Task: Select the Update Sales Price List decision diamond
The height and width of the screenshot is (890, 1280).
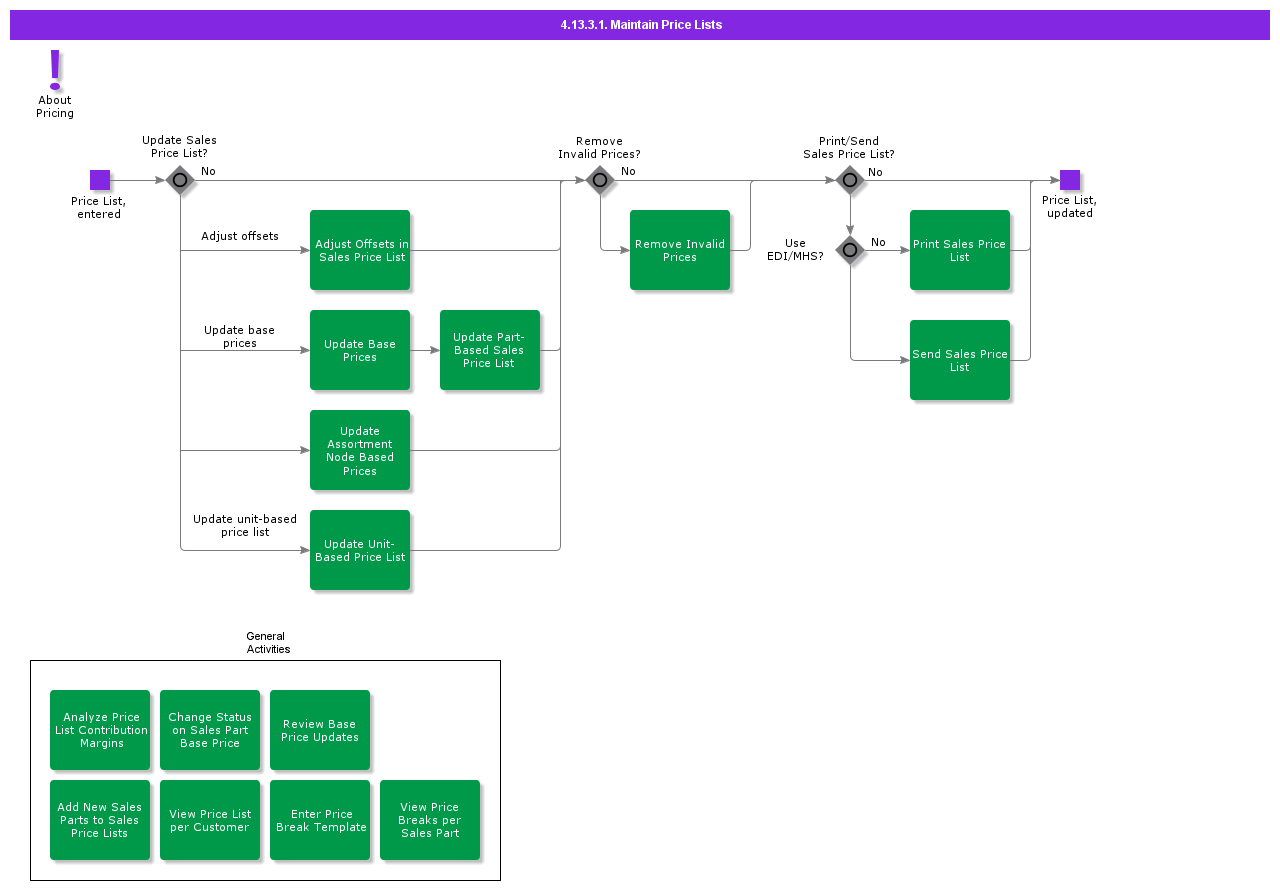Action: (x=180, y=180)
